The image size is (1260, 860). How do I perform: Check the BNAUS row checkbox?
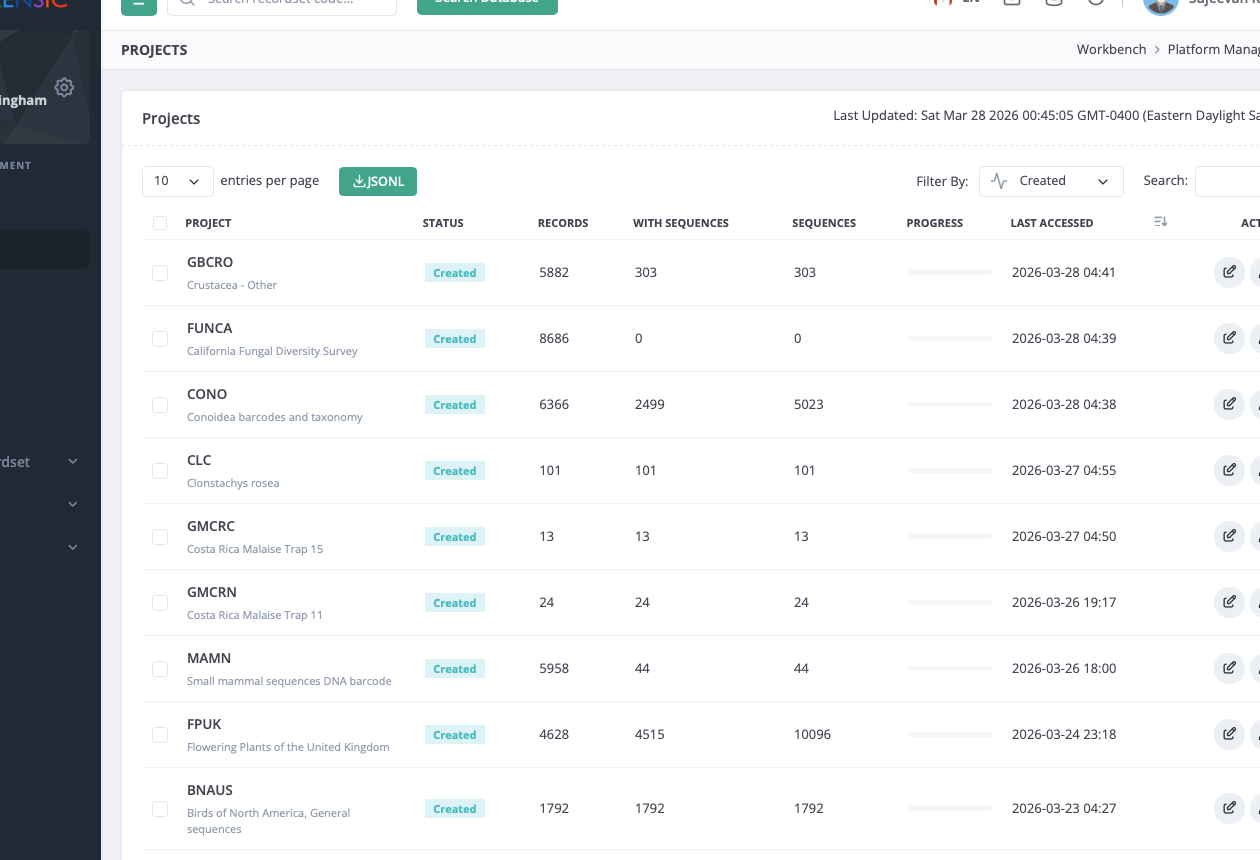pos(160,808)
